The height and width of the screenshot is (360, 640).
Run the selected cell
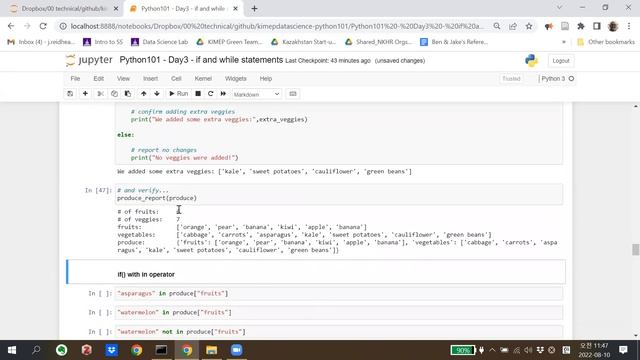179,94
